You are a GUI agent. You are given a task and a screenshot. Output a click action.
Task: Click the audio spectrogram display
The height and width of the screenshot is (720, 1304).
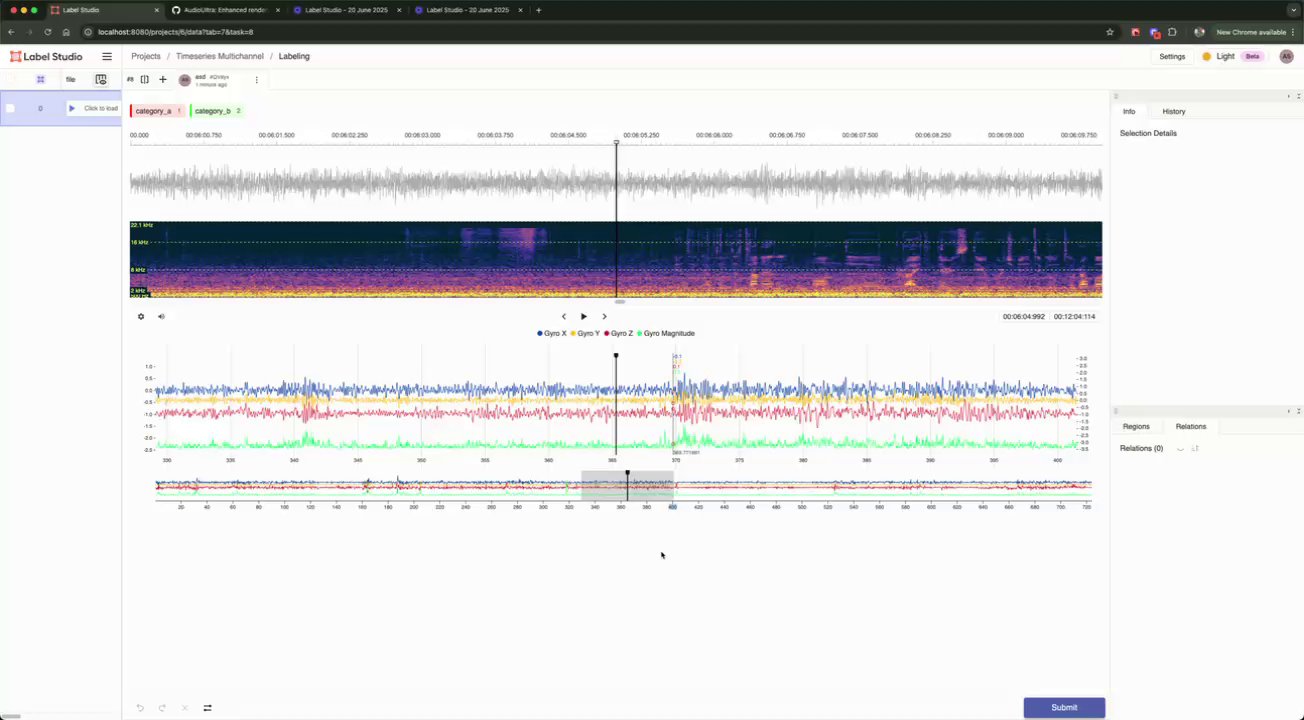616,259
